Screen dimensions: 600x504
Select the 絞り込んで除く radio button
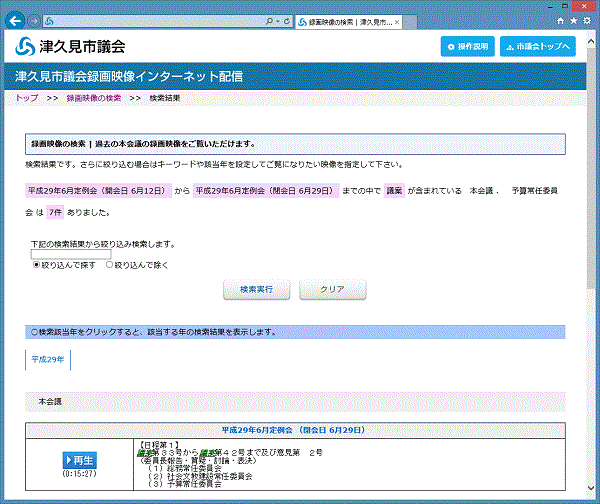109,265
